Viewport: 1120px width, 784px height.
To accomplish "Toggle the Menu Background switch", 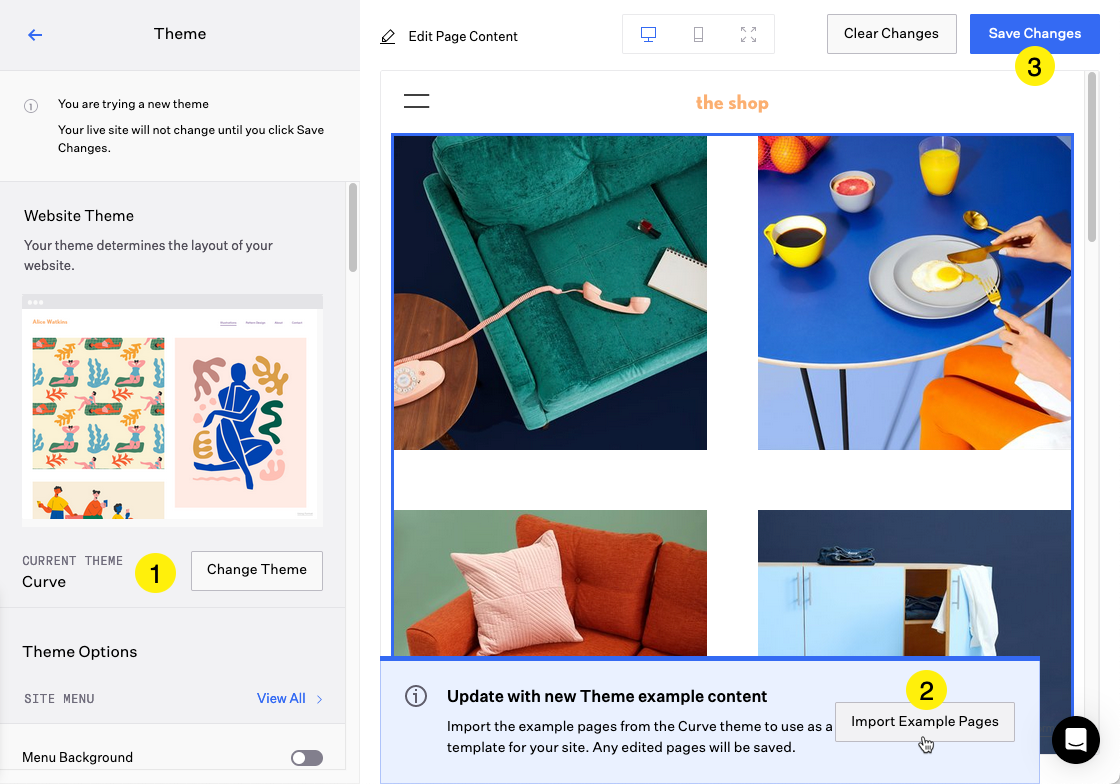I will point(307,758).
